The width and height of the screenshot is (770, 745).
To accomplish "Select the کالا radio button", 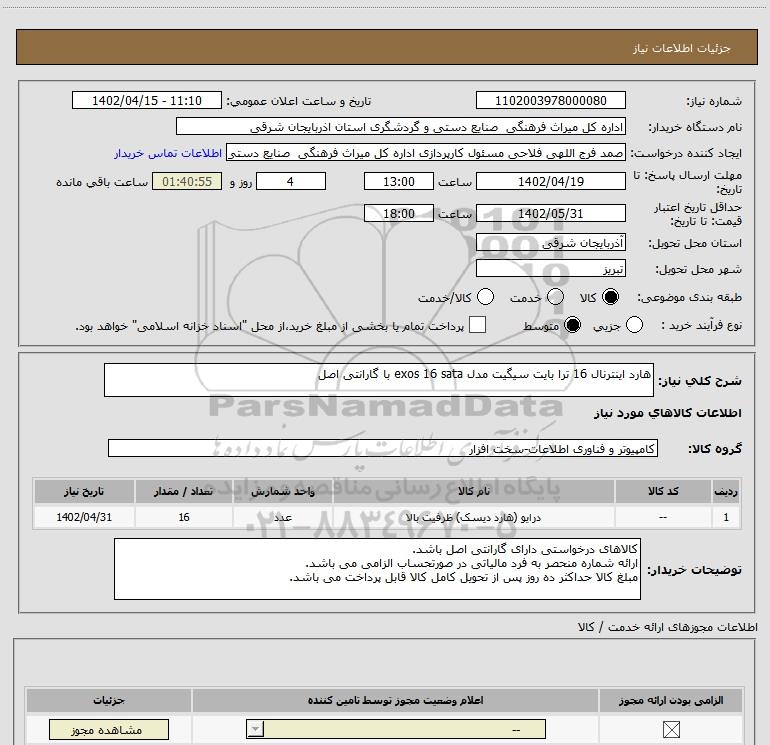I will 610,297.
